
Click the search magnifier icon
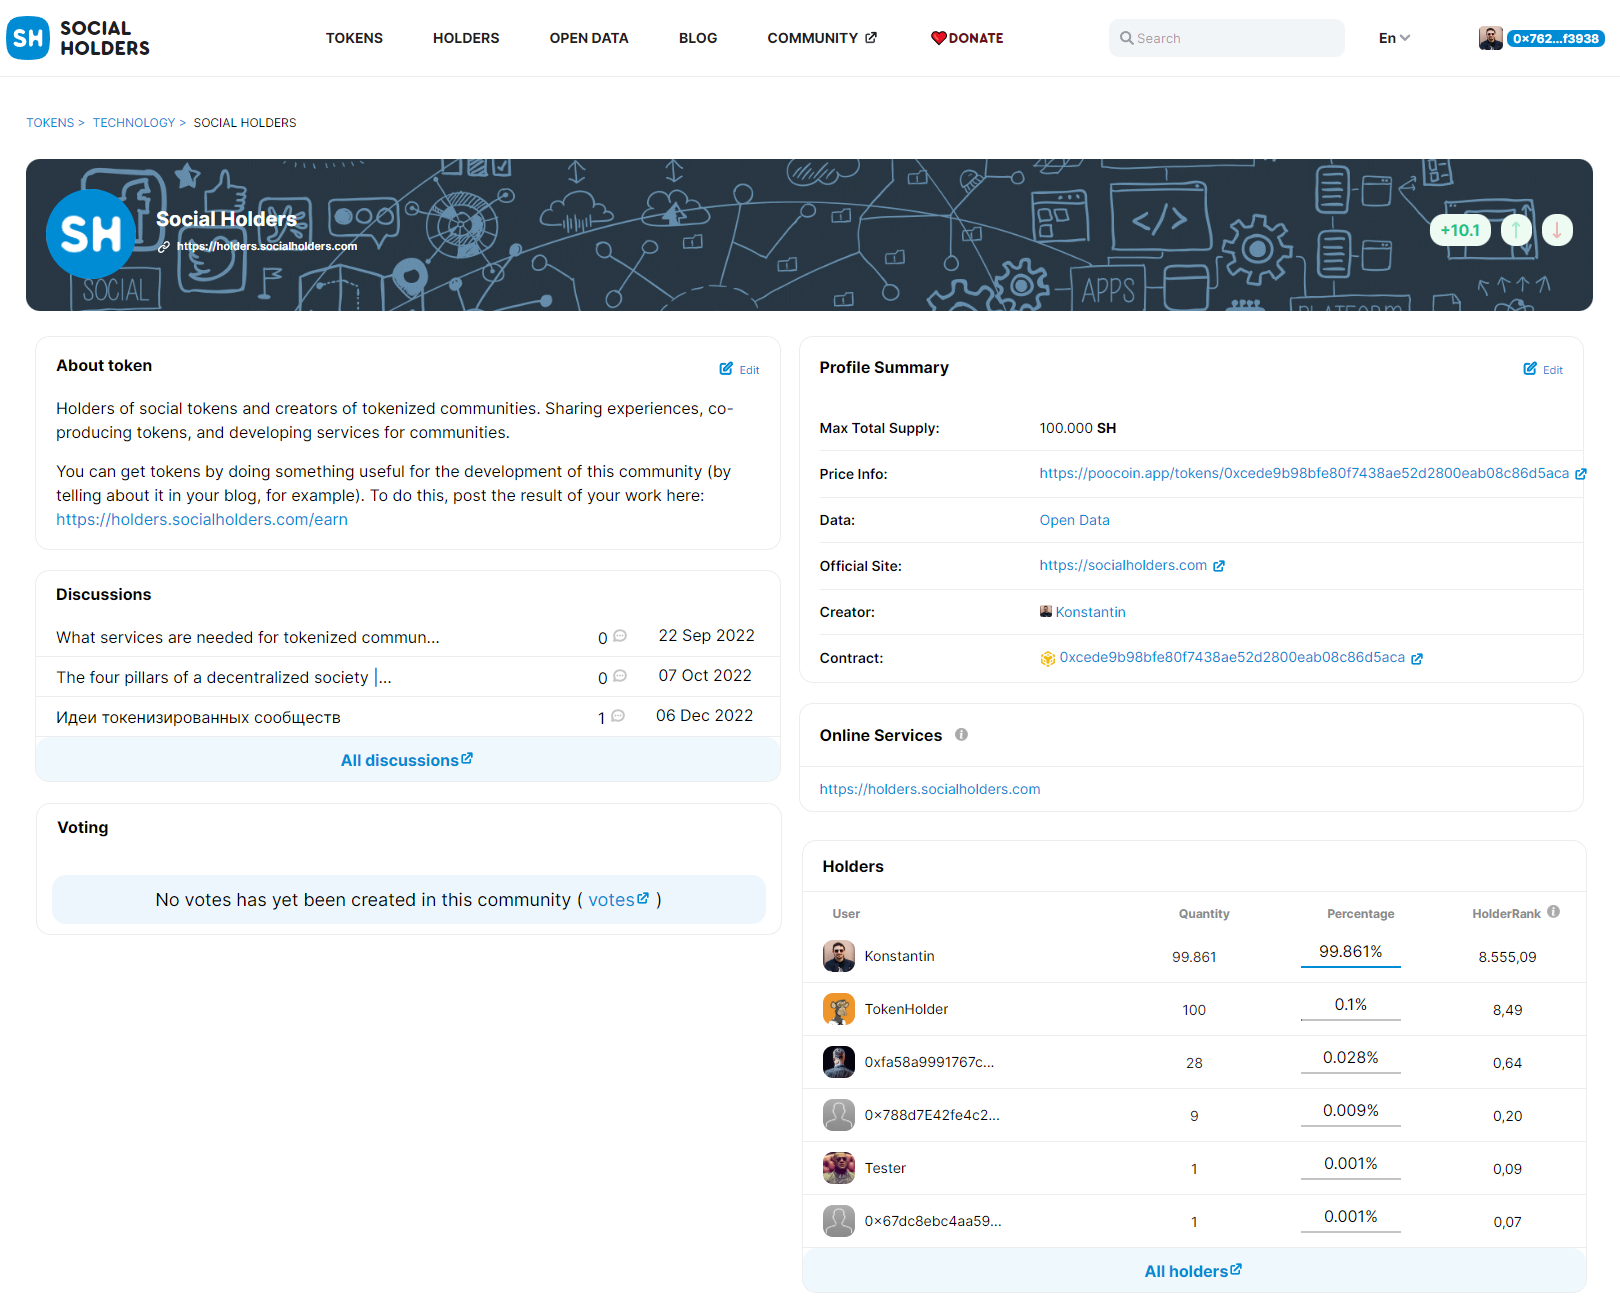pyautogui.click(x=1126, y=38)
